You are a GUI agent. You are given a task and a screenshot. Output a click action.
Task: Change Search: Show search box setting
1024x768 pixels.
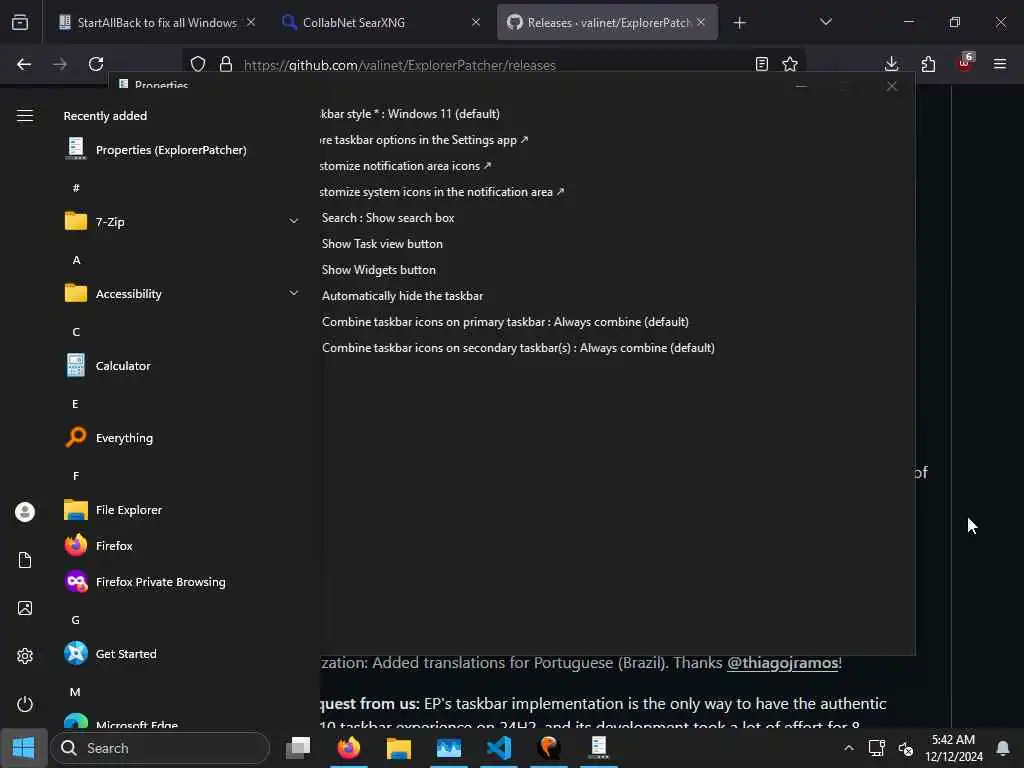pos(388,218)
